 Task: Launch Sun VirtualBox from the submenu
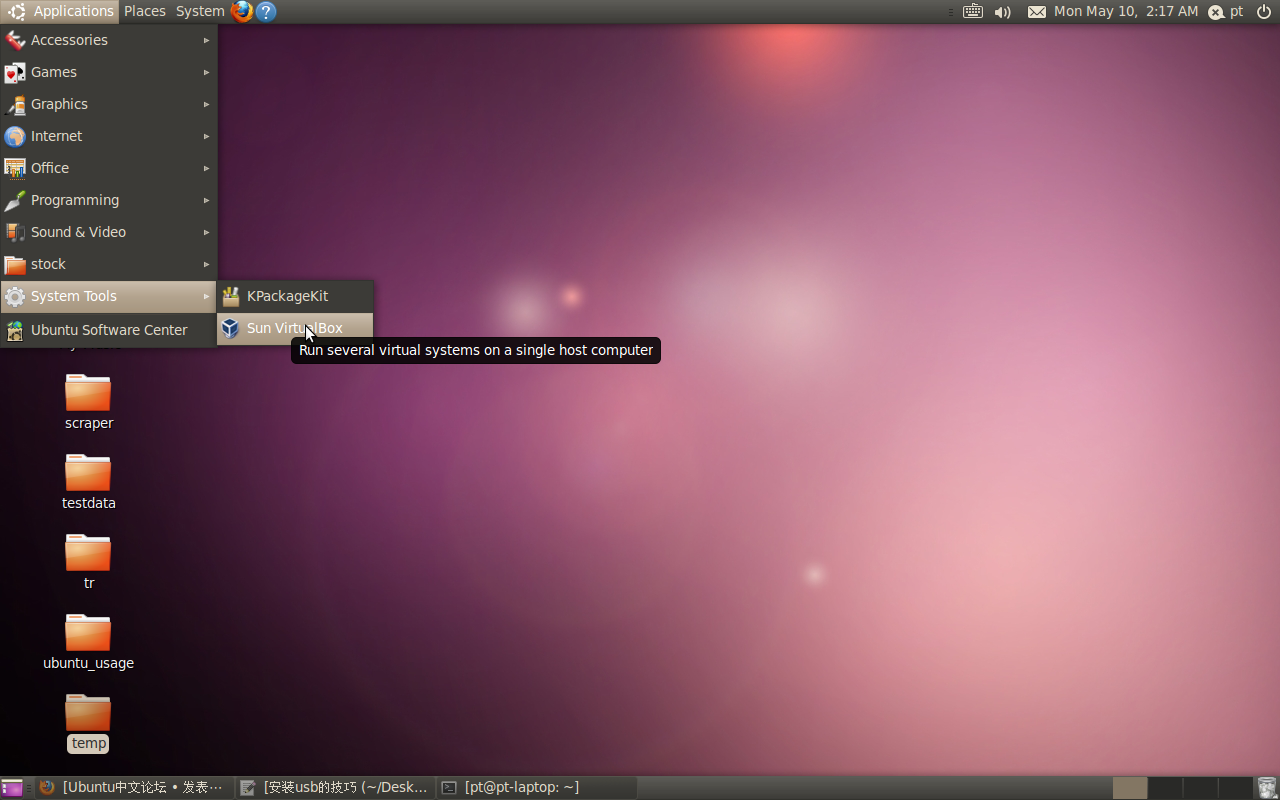pos(295,328)
